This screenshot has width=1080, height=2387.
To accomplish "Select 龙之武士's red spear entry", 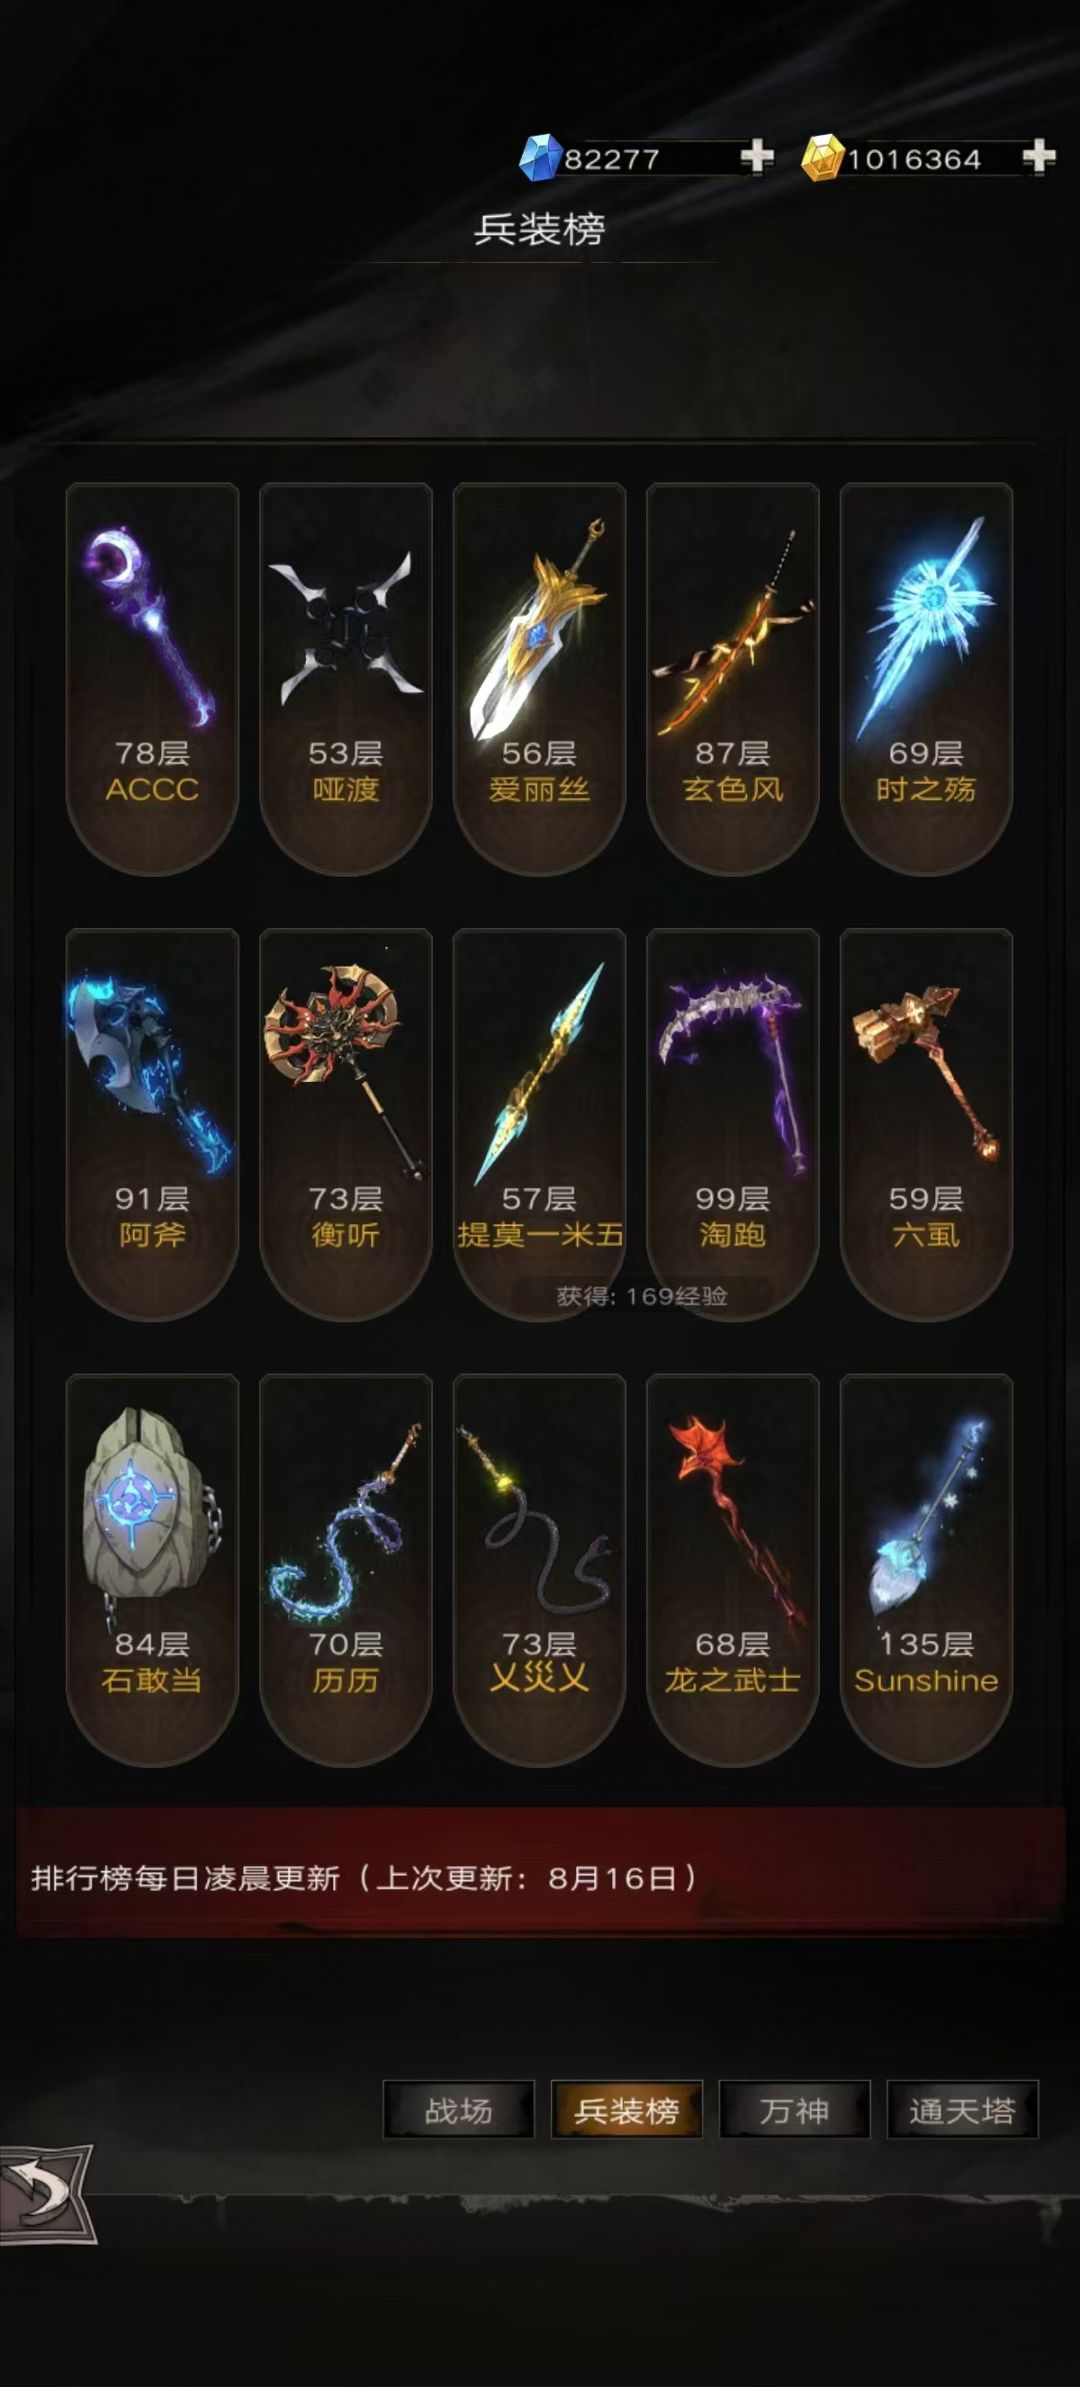I will tap(733, 1570).
